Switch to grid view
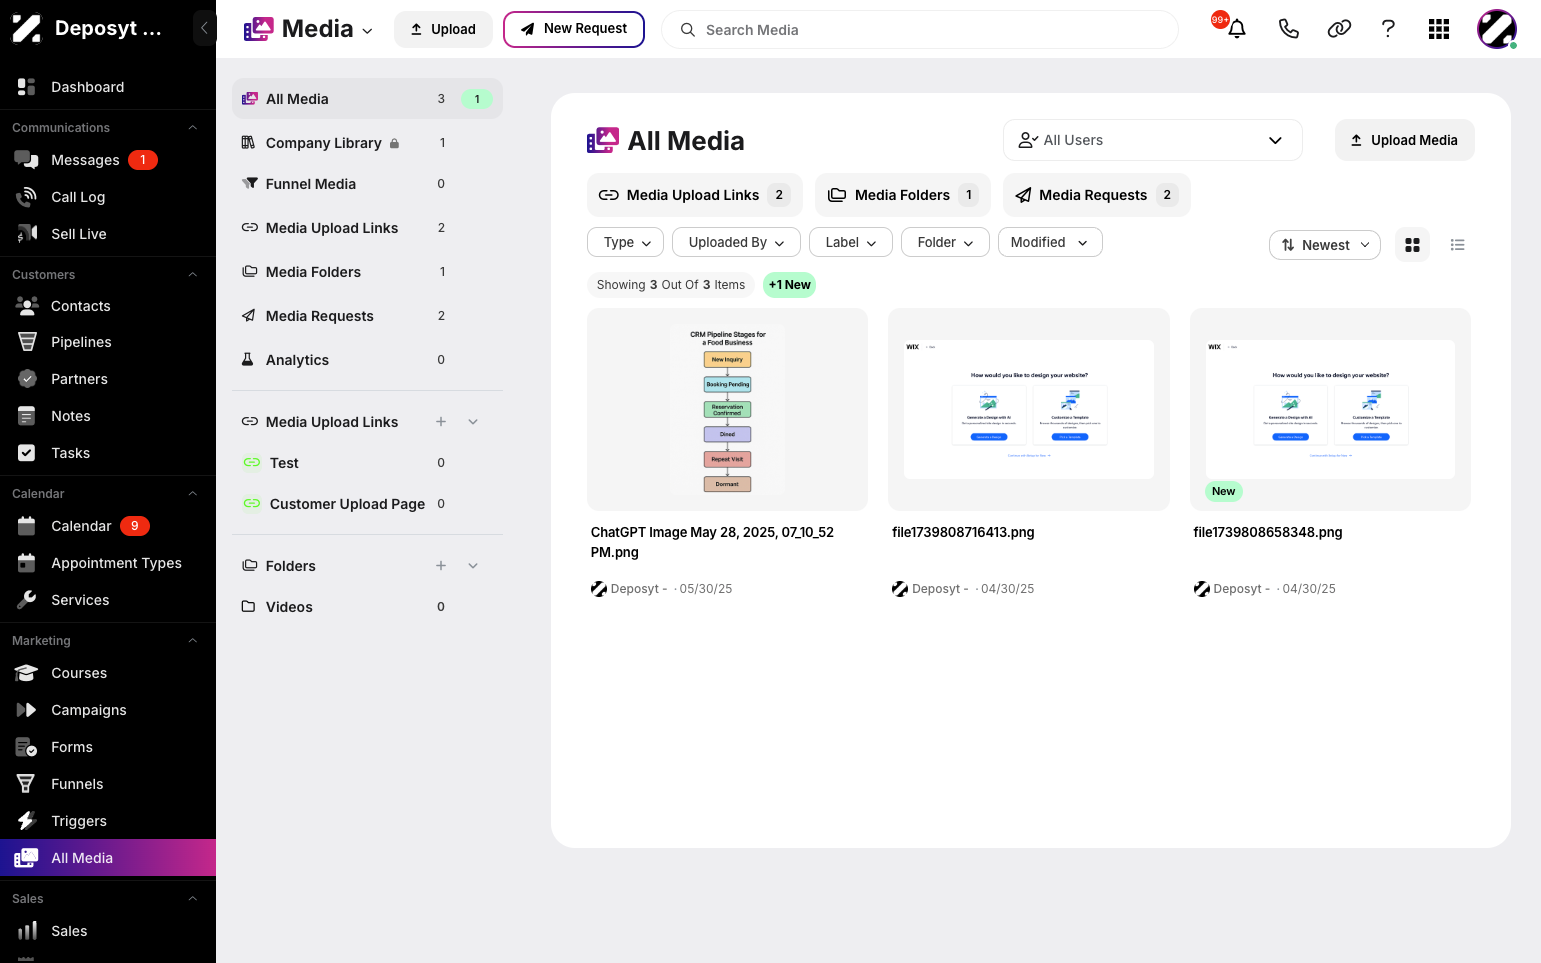 pyautogui.click(x=1412, y=245)
